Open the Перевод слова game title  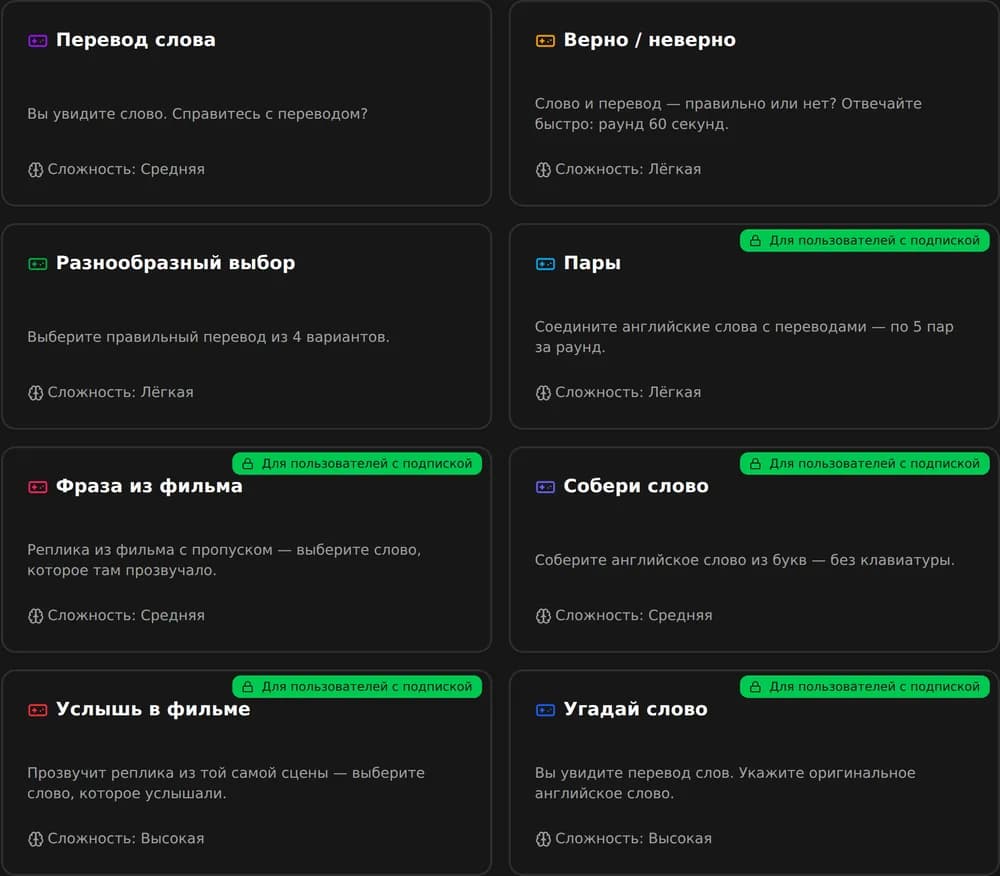click(x=136, y=40)
